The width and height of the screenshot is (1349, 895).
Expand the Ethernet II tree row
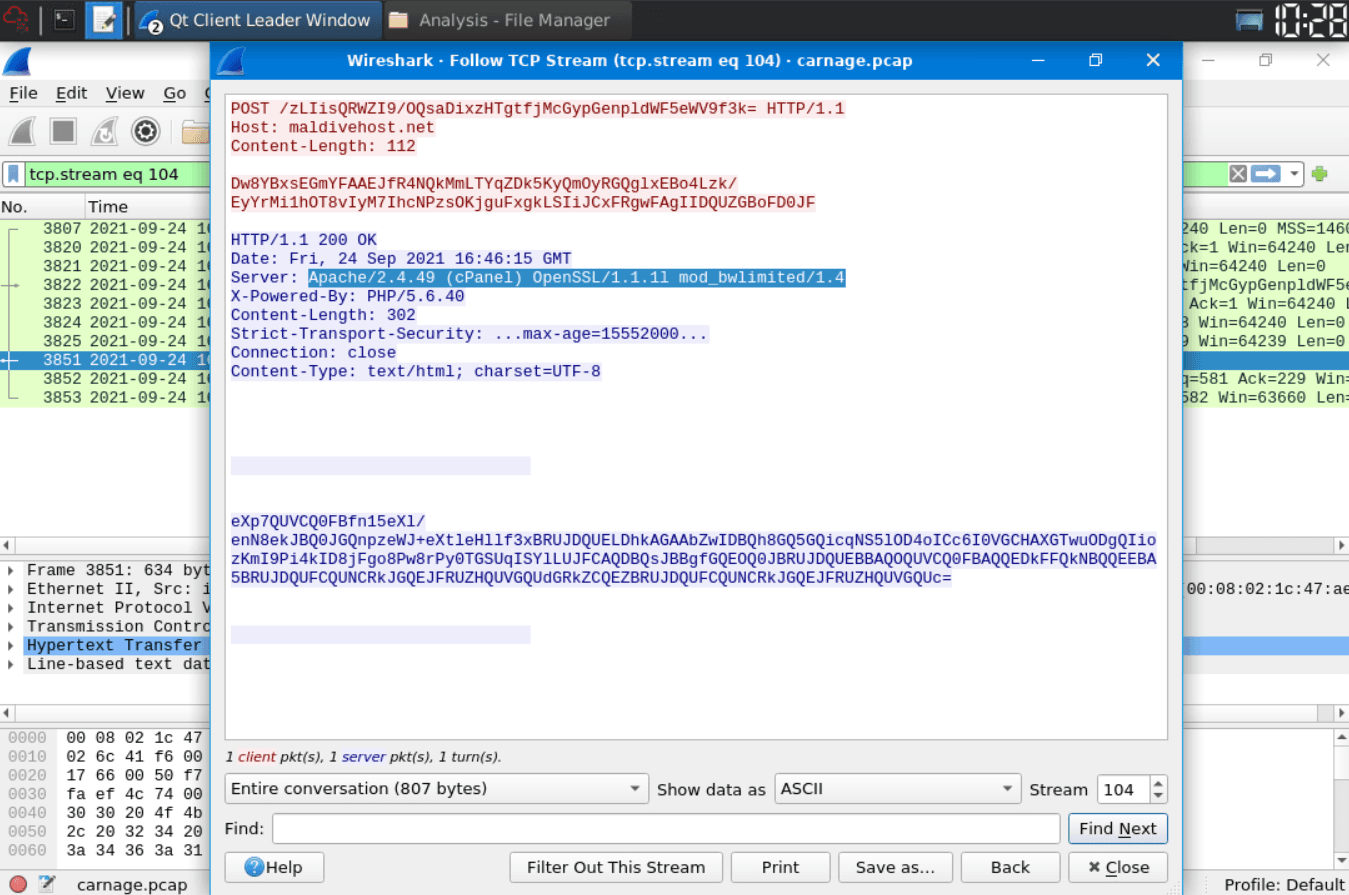tap(11, 590)
